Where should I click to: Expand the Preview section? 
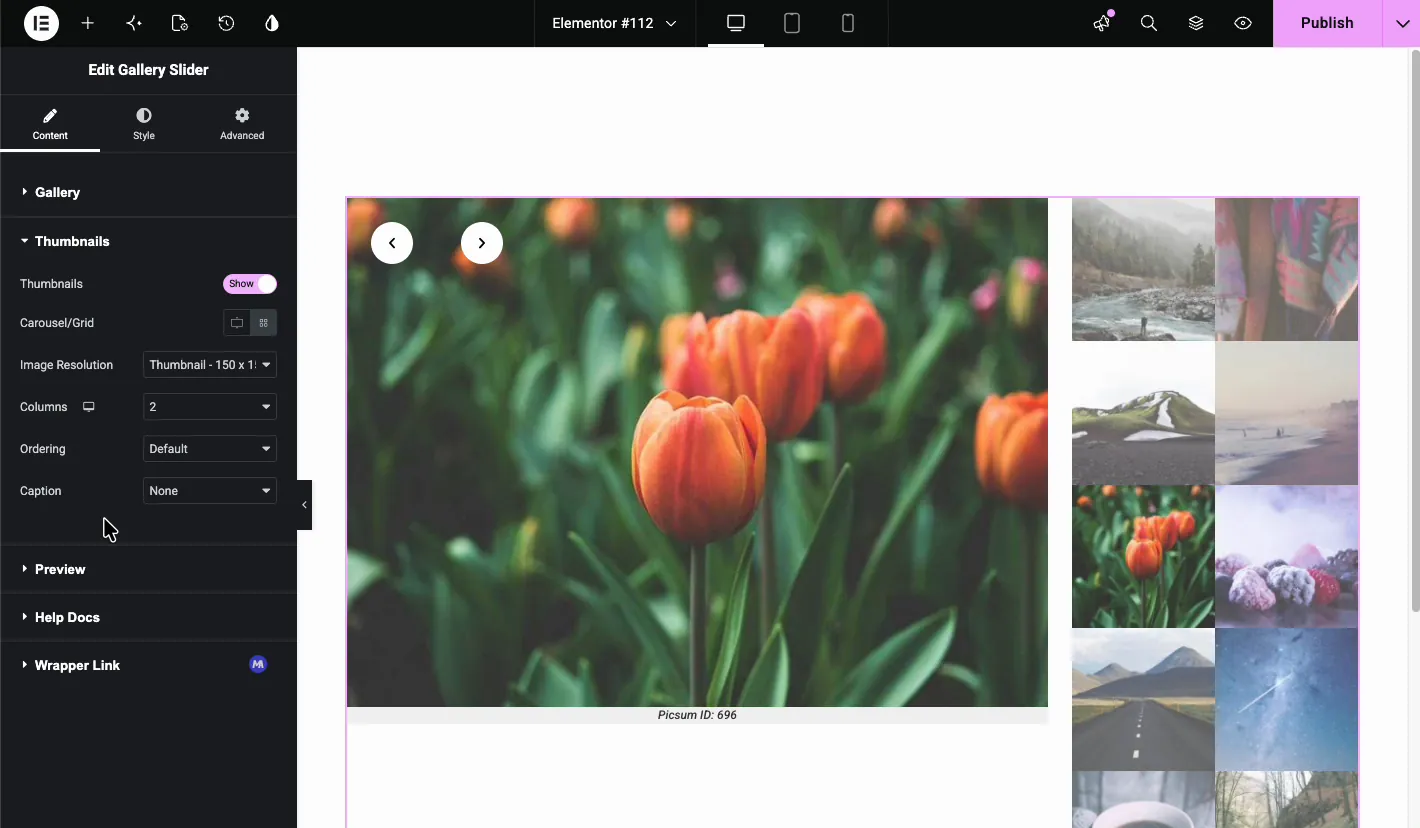148,569
